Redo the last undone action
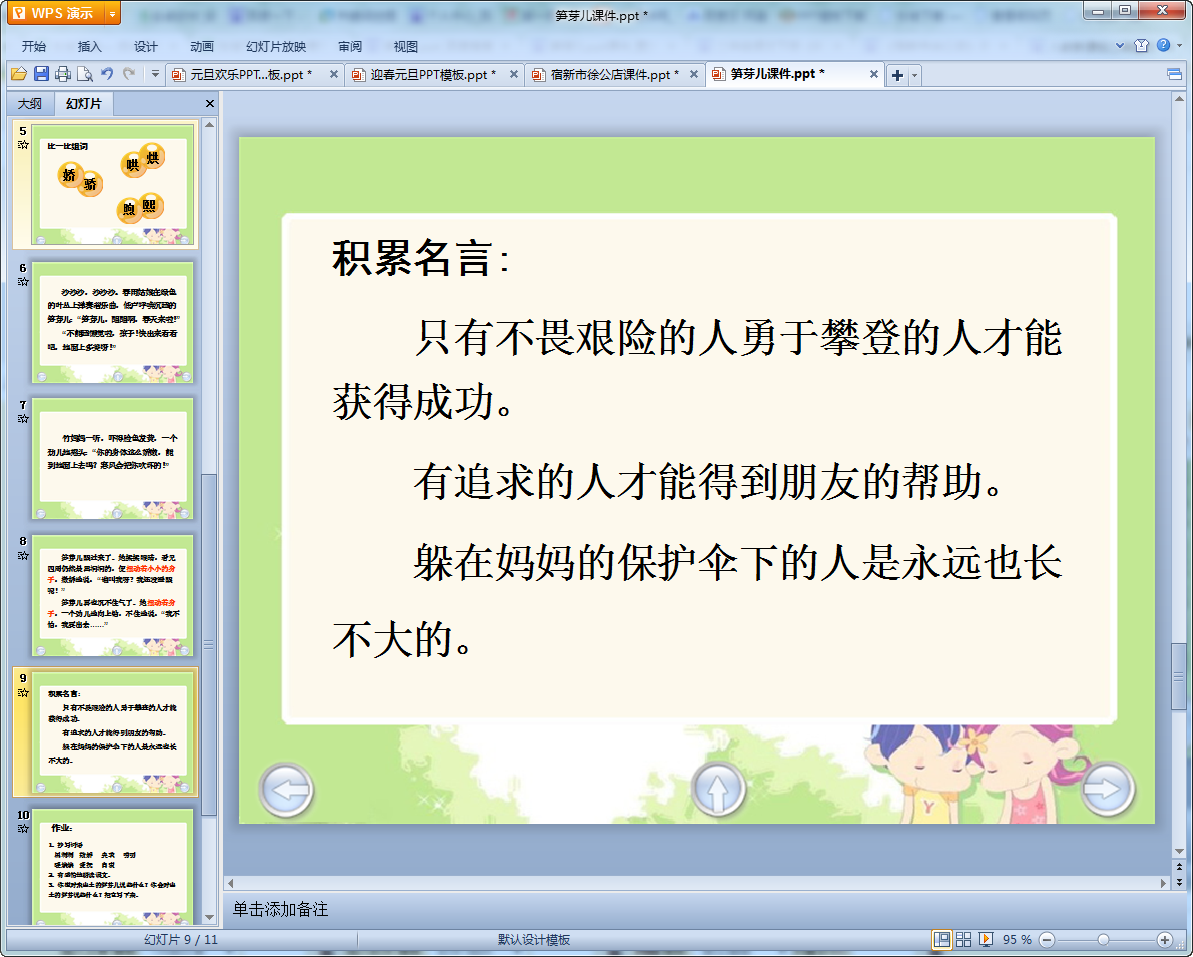 click(129, 74)
